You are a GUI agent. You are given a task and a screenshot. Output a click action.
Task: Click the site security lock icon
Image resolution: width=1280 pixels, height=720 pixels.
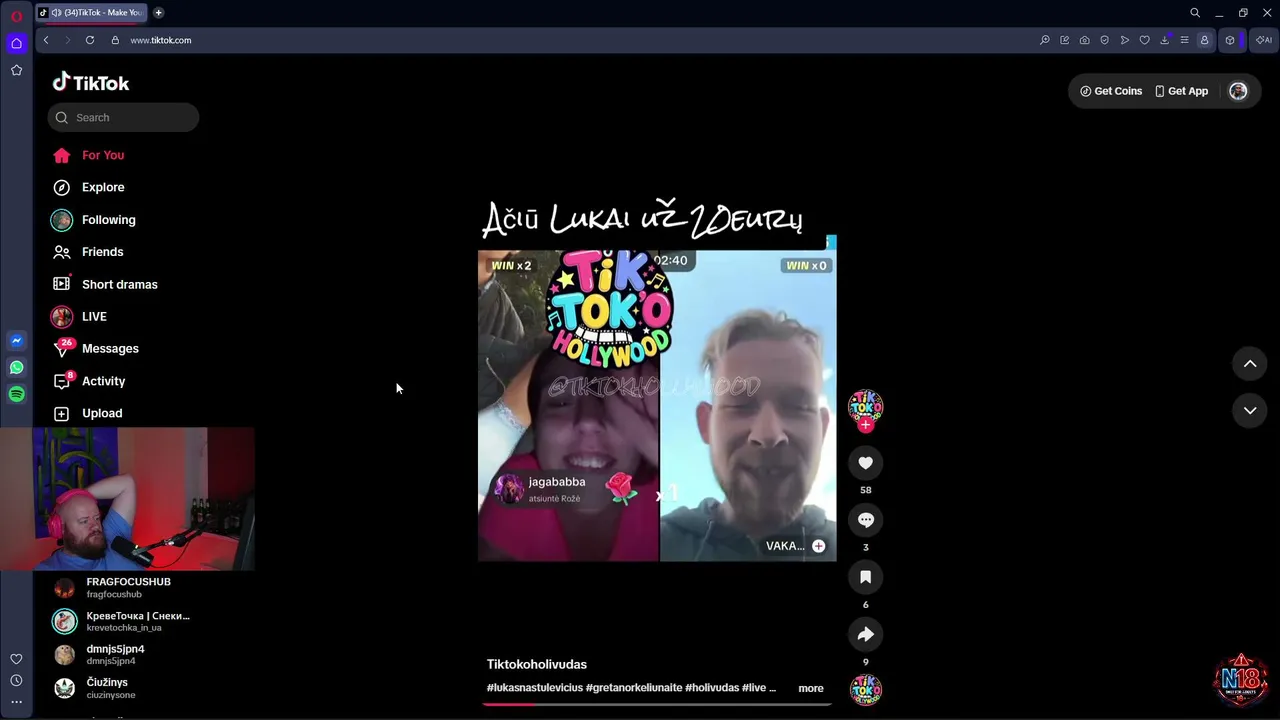pos(115,40)
